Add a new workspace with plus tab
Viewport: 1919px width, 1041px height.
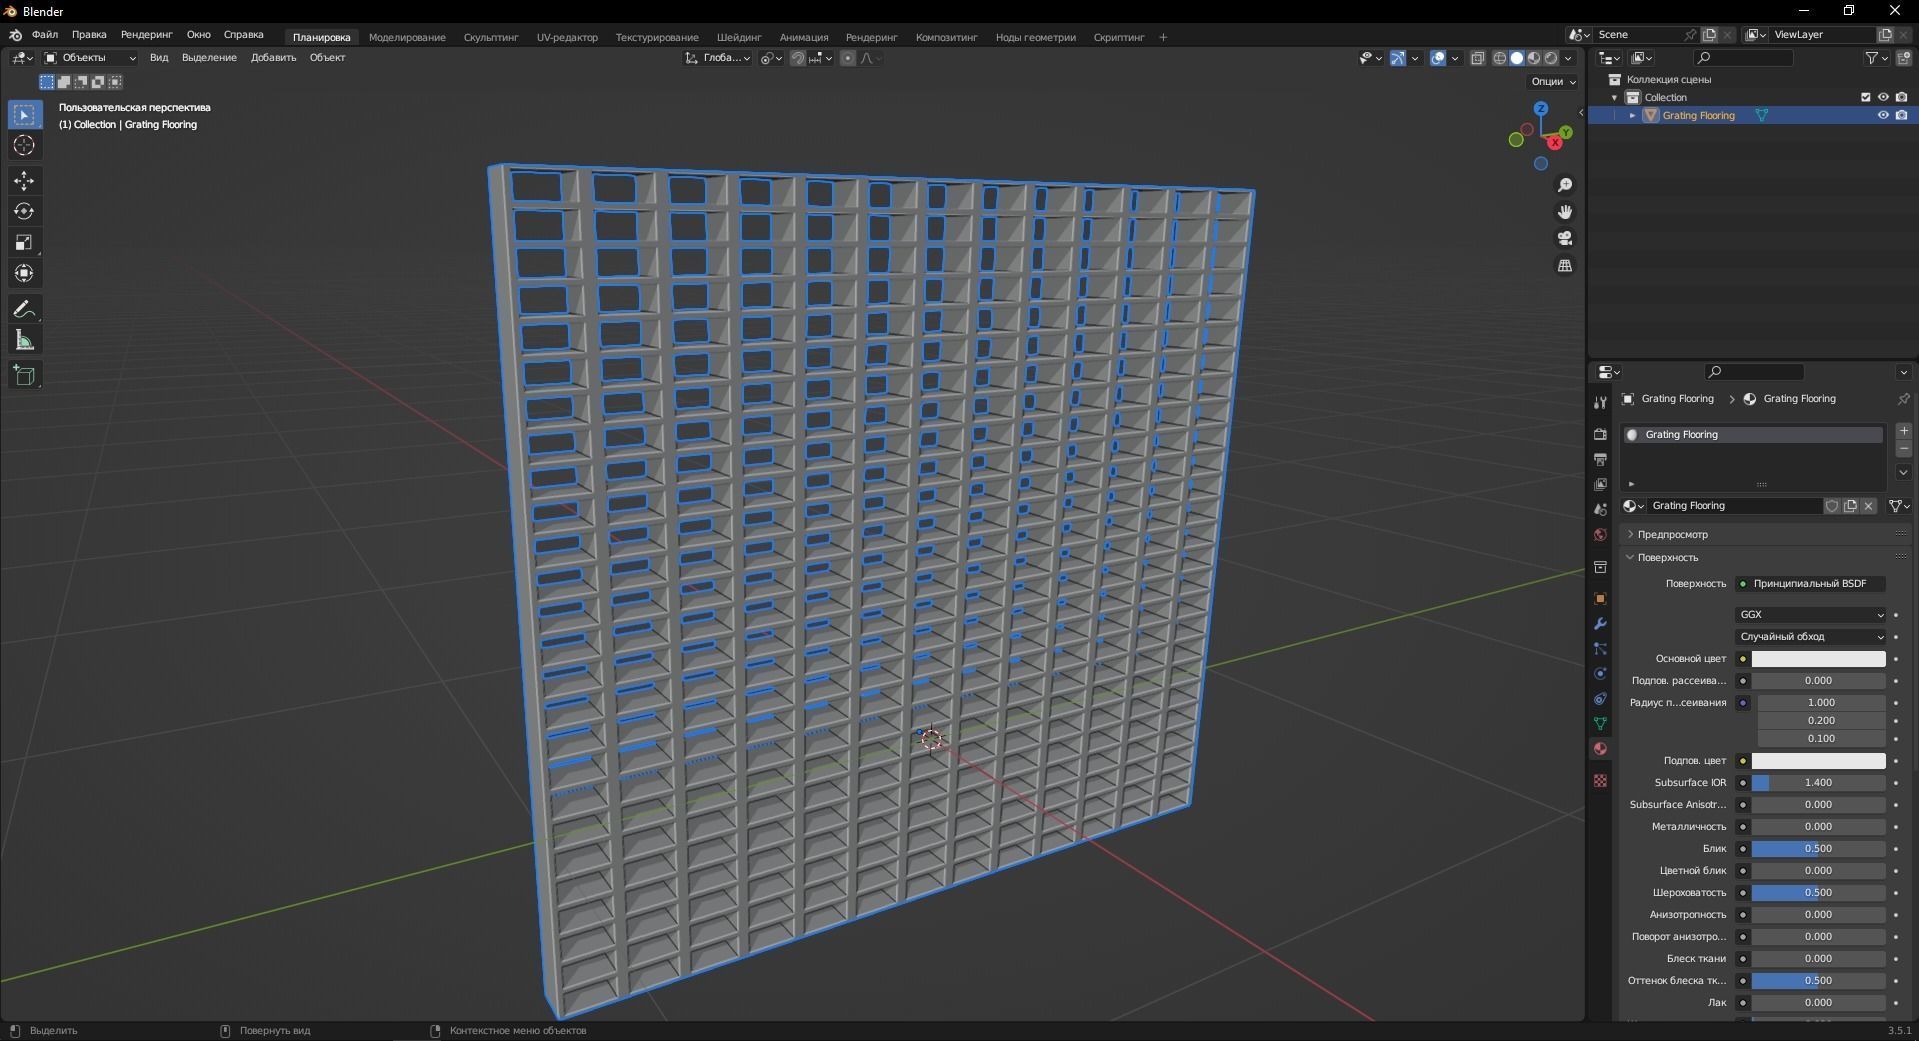[1163, 37]
